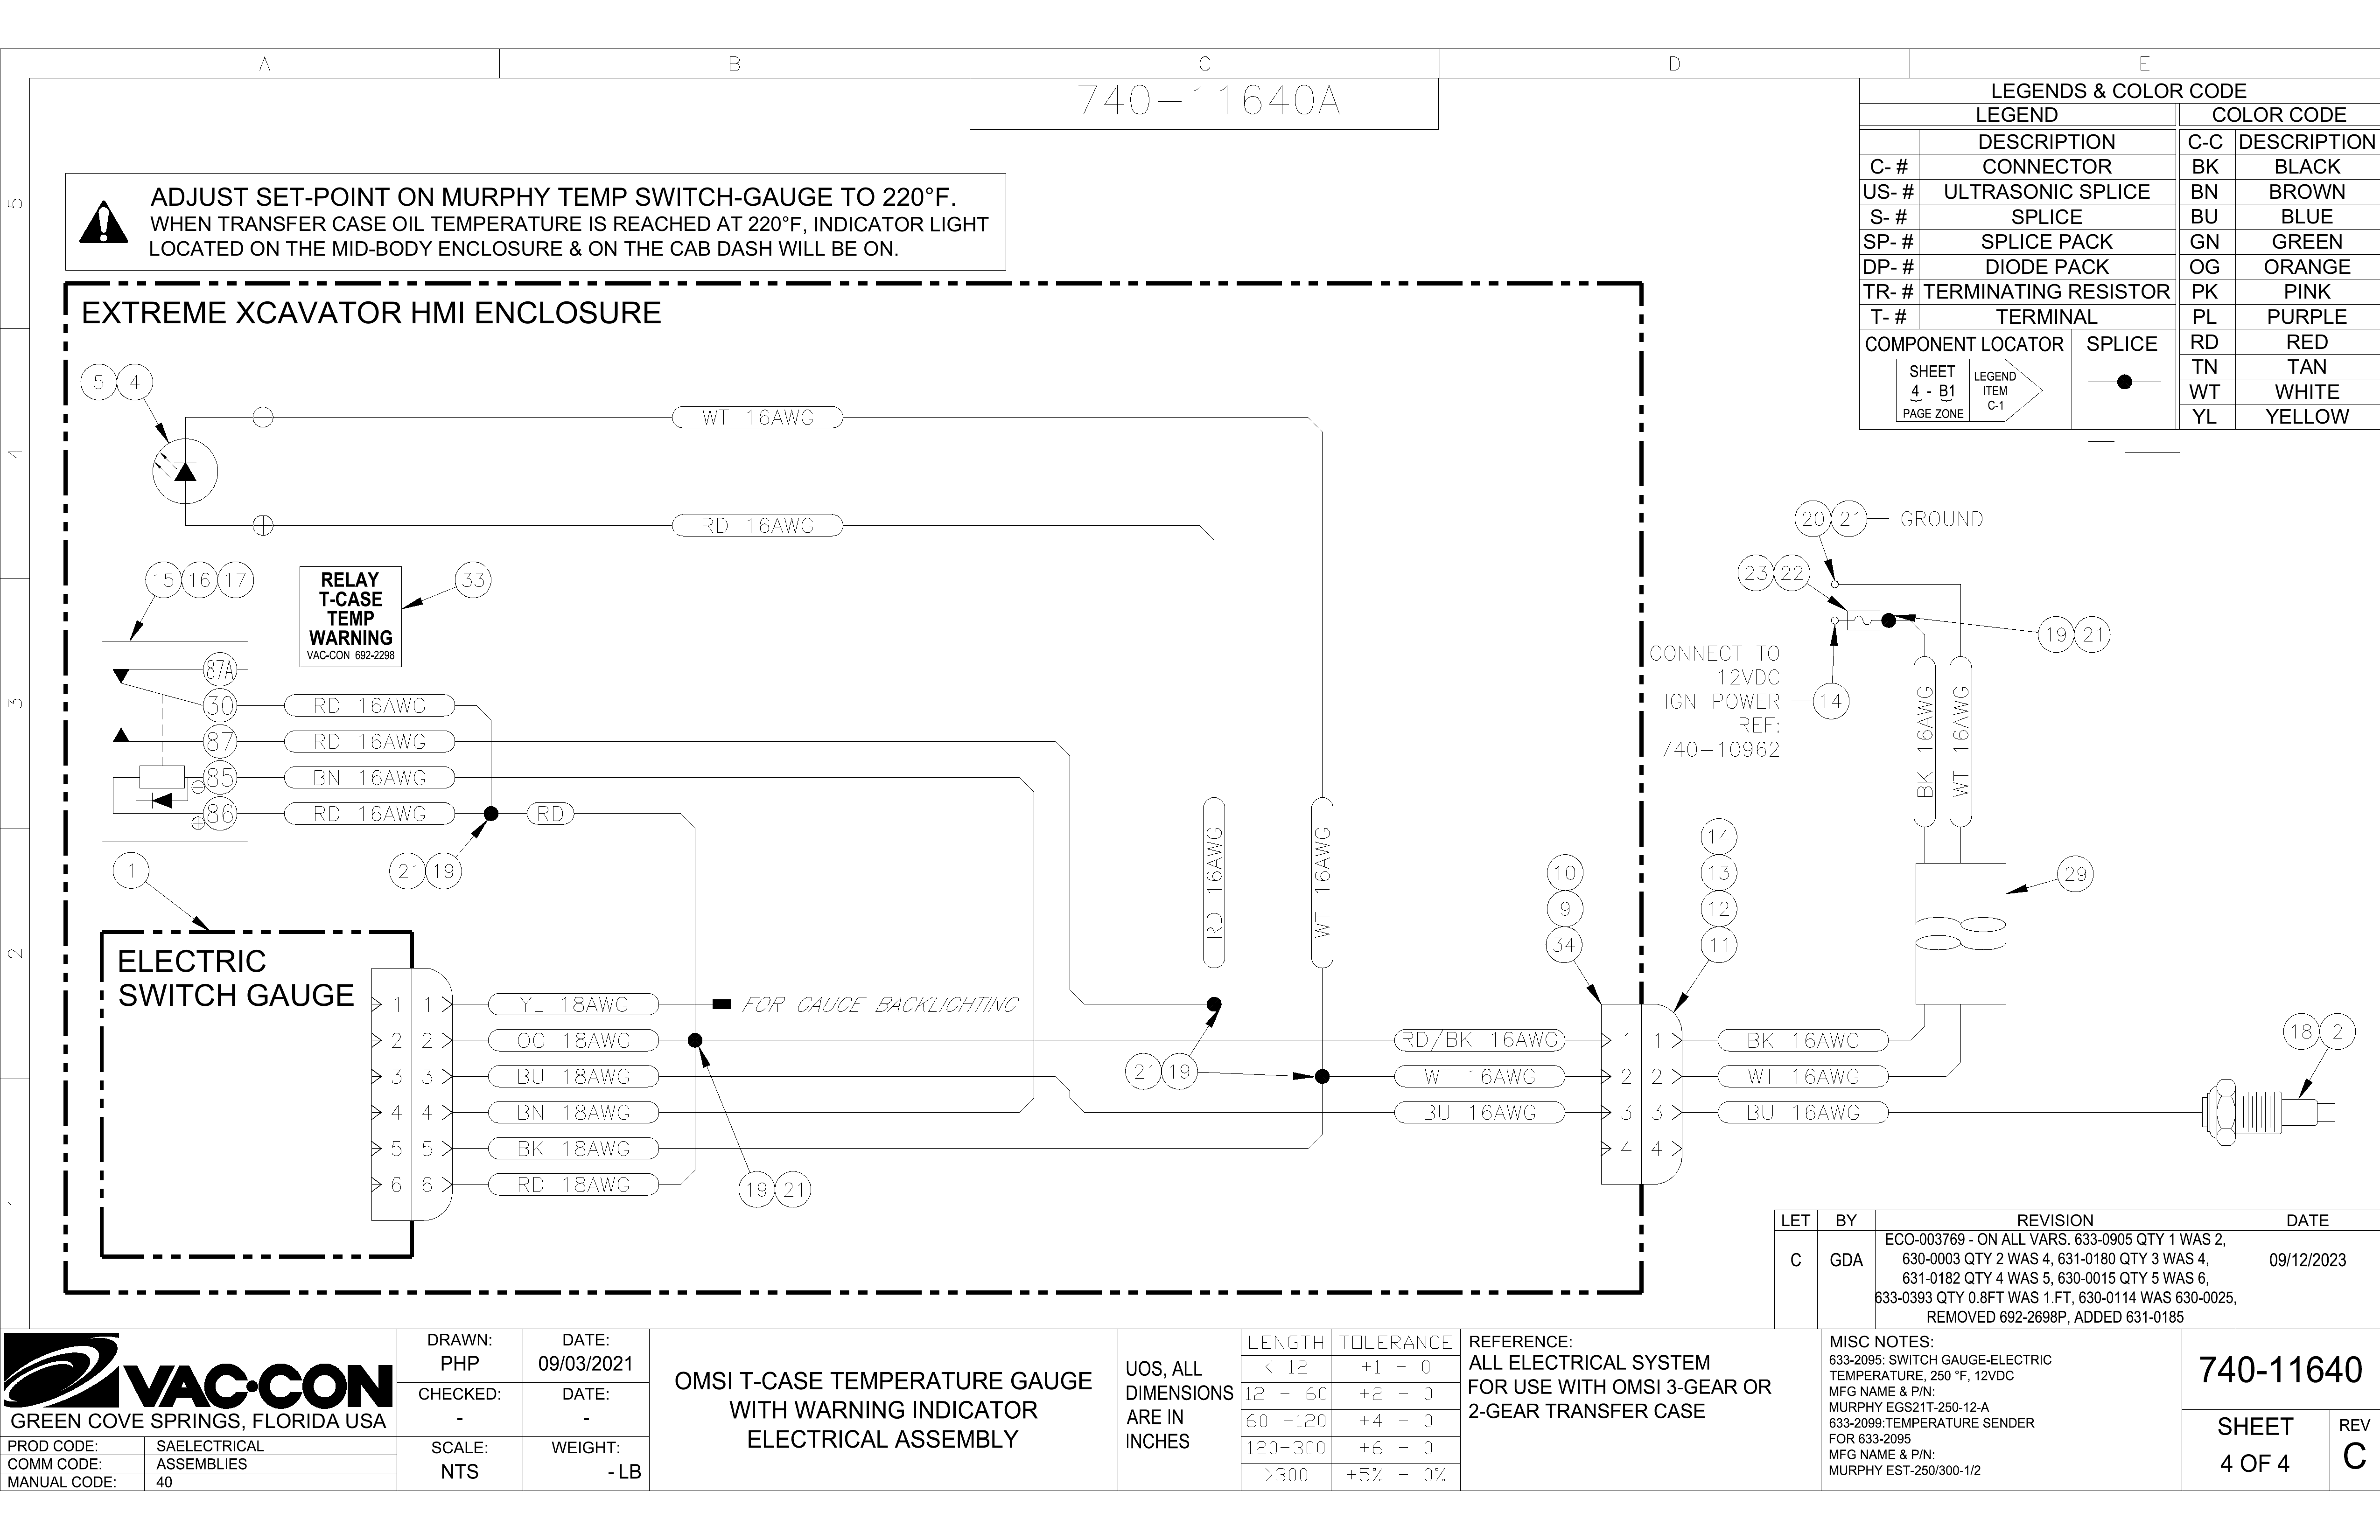Click item balloon 5
2380x1540 pixels.
[x=98, y=382]
